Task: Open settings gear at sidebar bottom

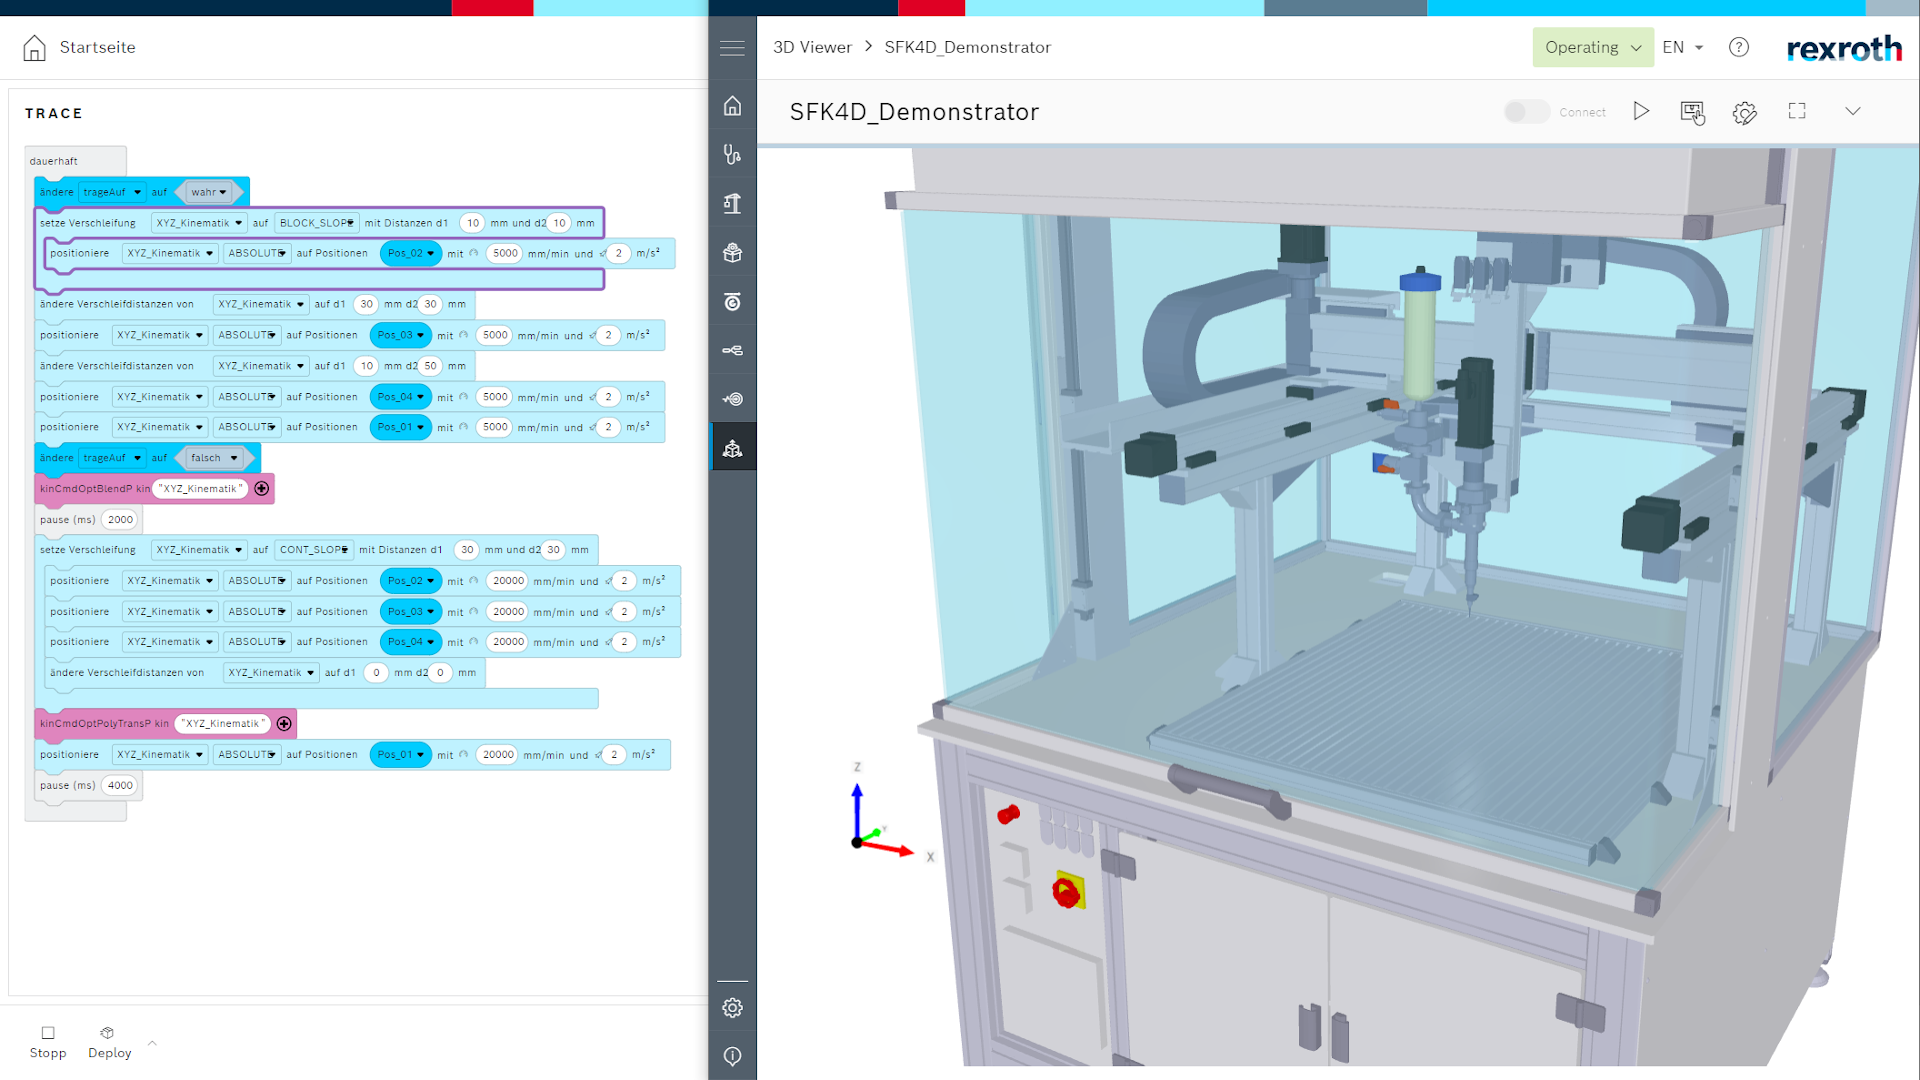Action: coord(732,1008)
